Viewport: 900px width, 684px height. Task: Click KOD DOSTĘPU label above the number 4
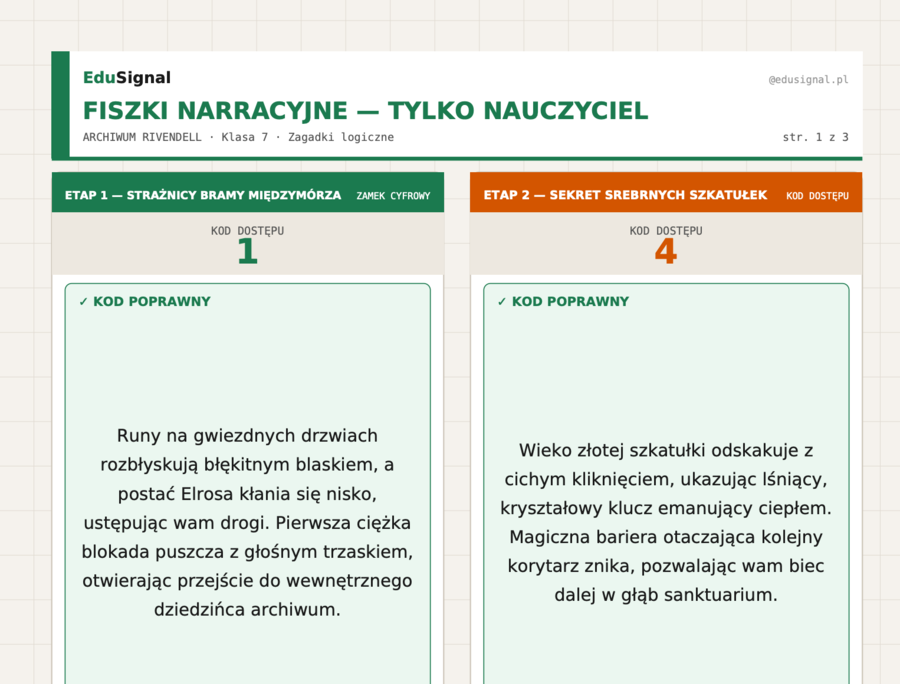666,231
